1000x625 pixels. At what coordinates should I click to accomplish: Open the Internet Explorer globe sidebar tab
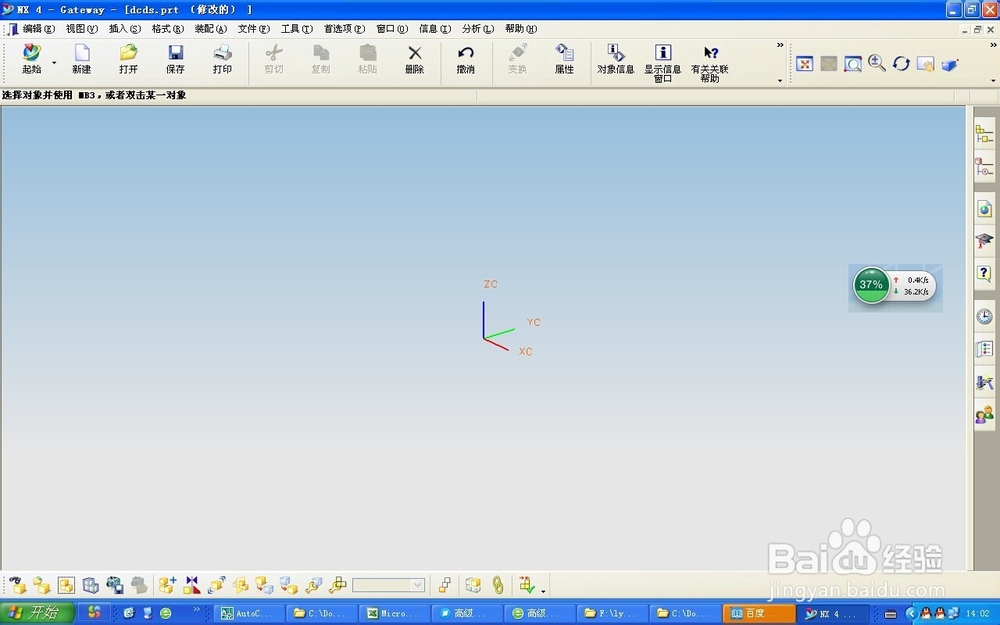pyautogui.click(x=984, y=209)
